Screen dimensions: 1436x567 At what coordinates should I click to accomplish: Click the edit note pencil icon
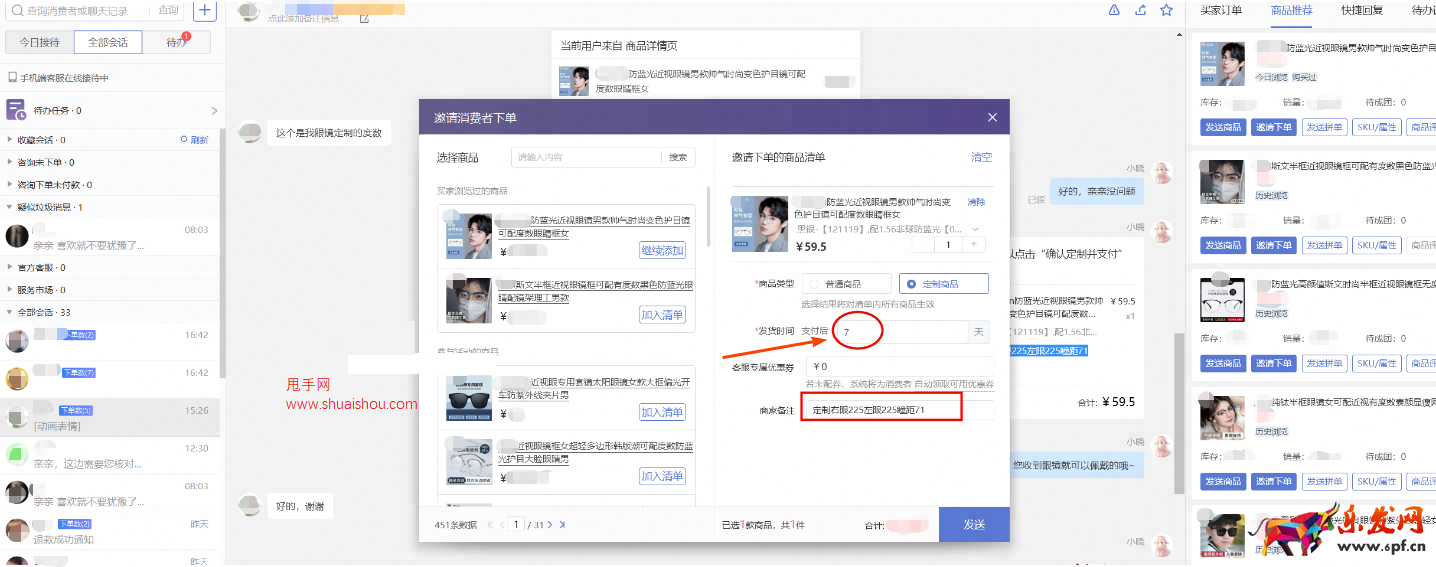click(363, 18)
